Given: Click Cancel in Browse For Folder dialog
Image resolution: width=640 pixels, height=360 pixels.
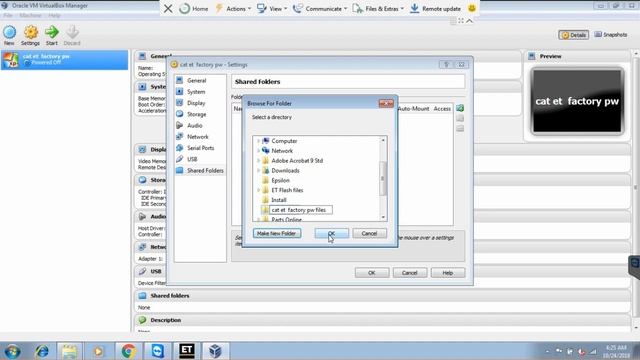Looking at the screenshot, I should coord(369,233).
